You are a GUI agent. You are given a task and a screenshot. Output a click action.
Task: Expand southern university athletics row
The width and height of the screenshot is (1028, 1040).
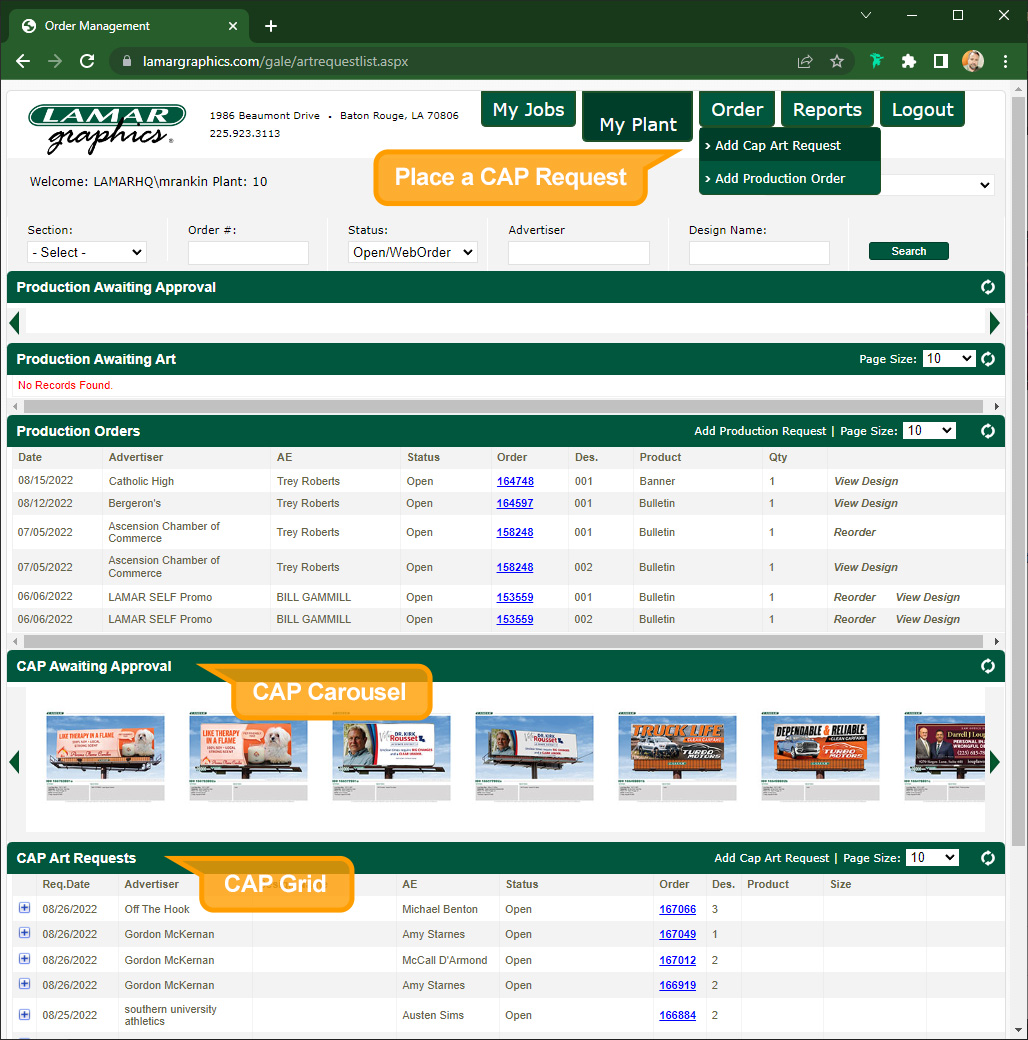25,1015
